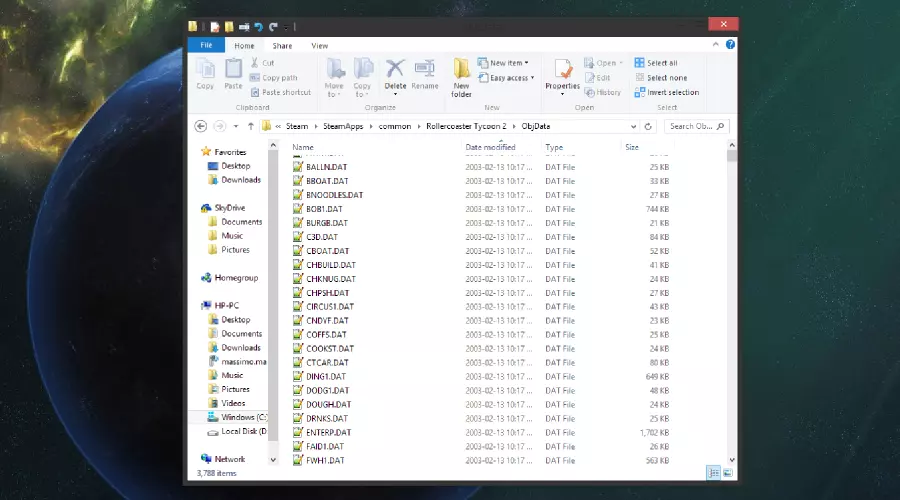Open the File menu

click(206, 45)
